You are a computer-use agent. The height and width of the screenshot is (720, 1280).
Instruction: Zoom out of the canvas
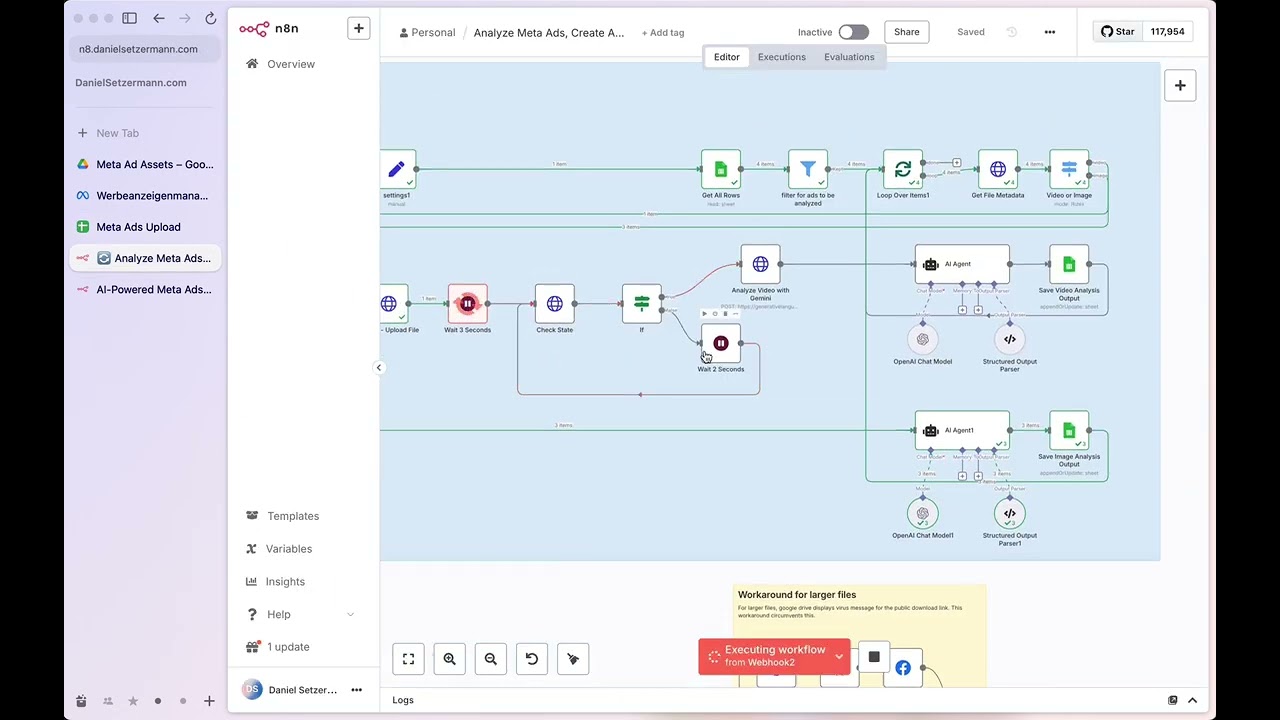490,659
